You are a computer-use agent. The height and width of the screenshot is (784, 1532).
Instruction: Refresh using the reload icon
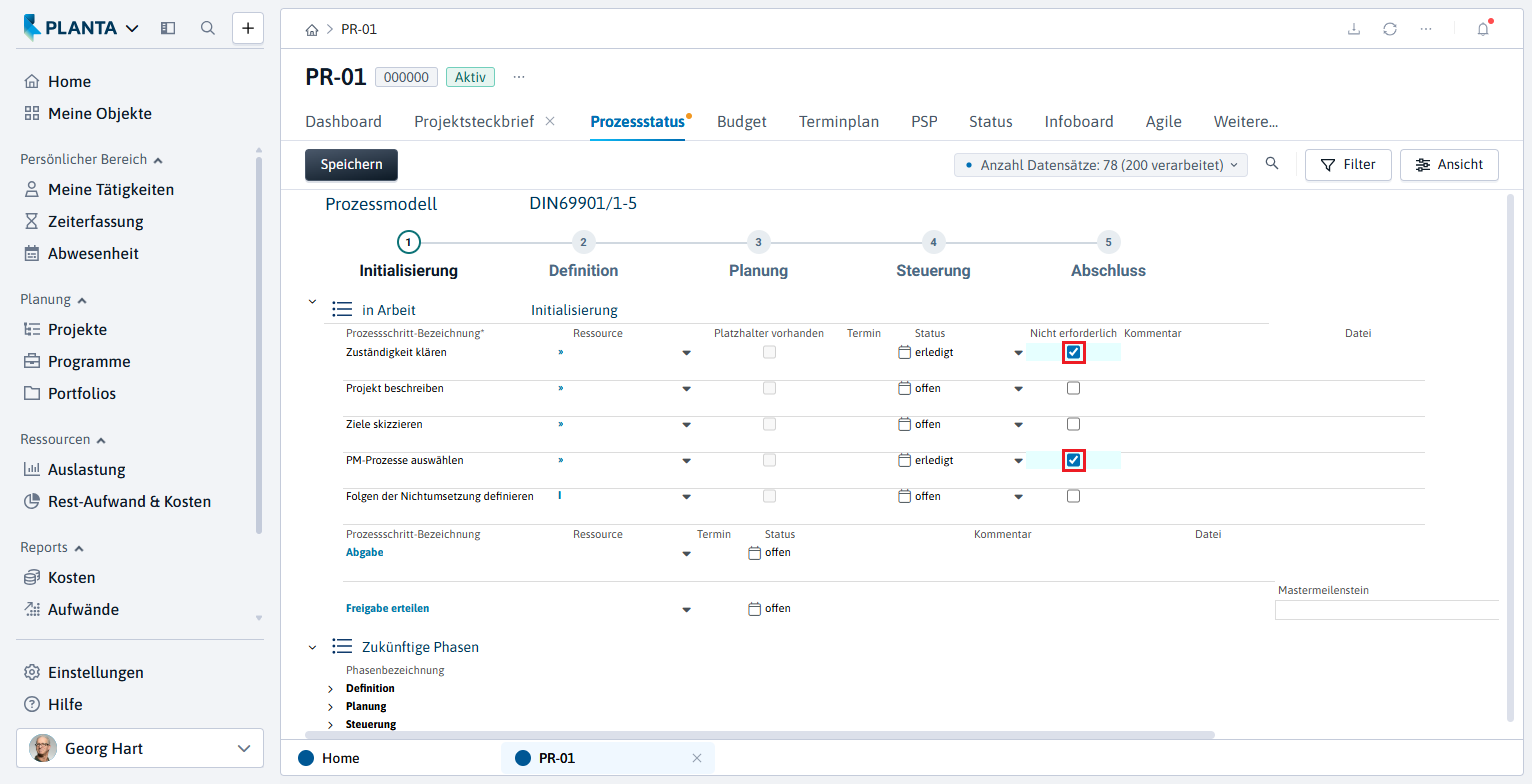pos(1390,29)
